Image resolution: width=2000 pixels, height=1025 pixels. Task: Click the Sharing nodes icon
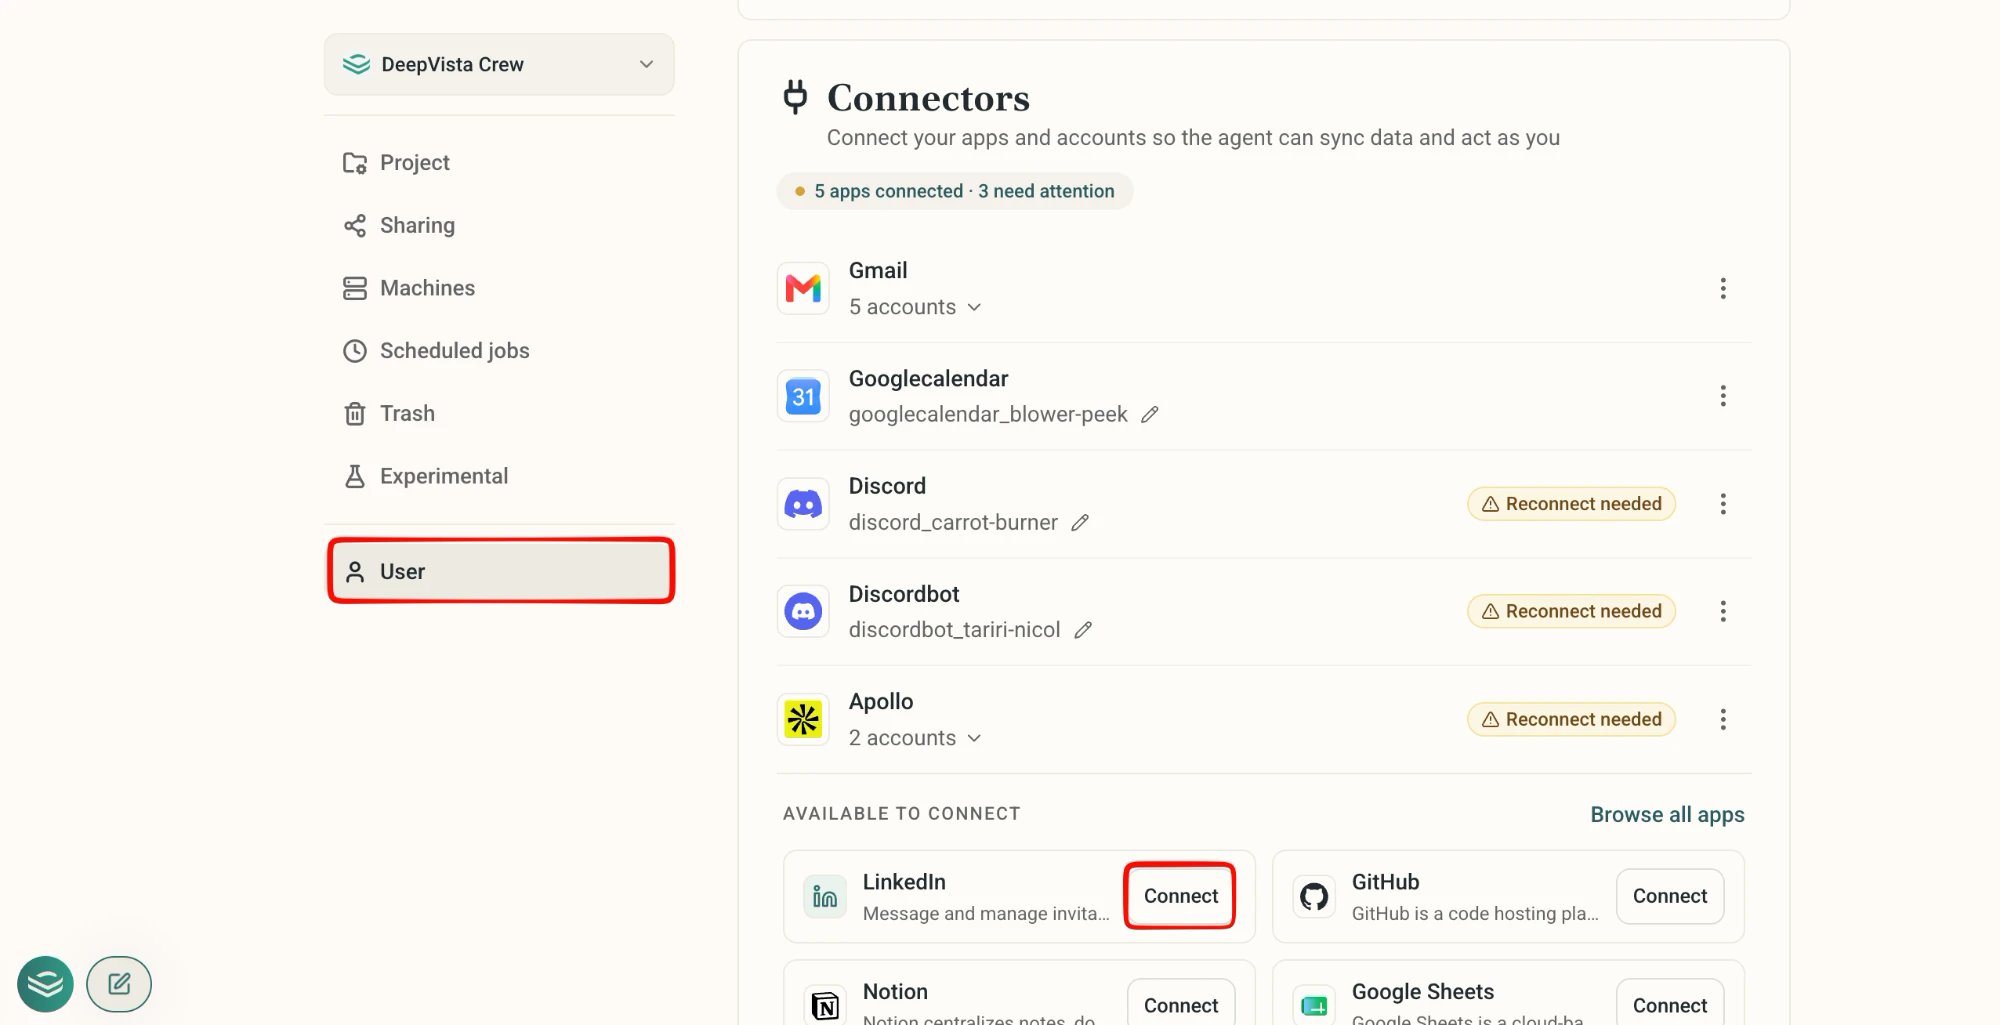355,226
